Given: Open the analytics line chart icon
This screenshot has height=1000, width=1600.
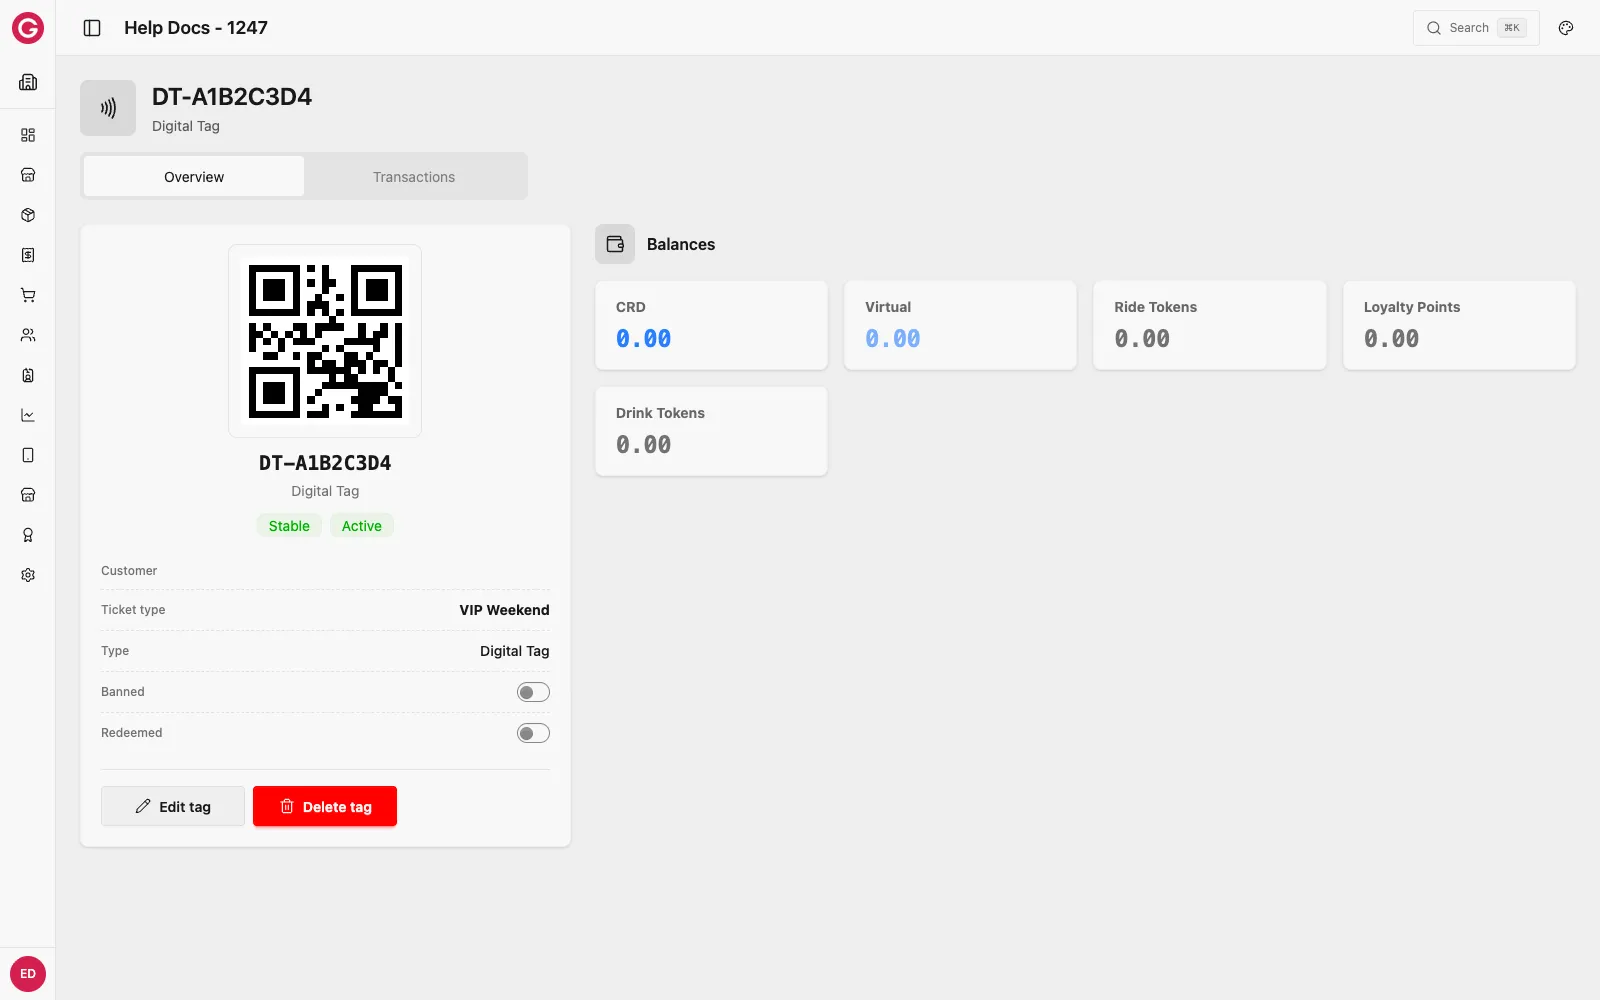Looking at the screenshot, I should (28, 415).
